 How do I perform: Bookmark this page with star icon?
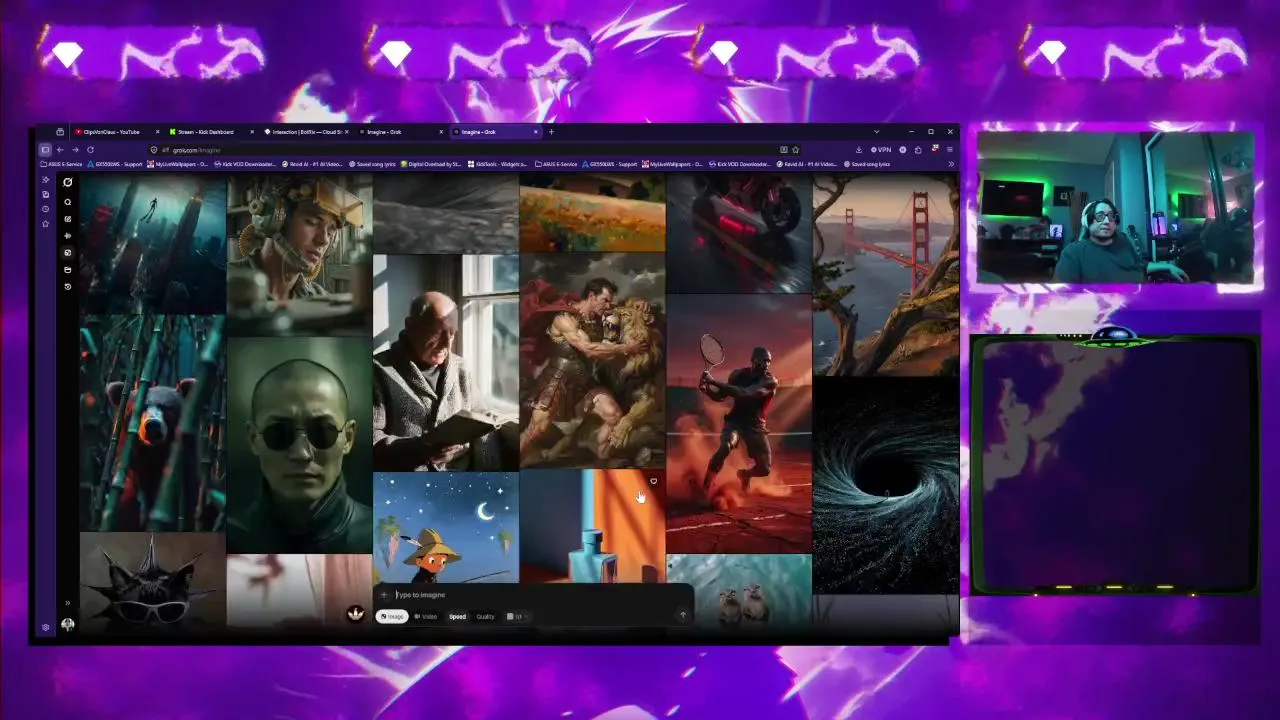(795, 150)
